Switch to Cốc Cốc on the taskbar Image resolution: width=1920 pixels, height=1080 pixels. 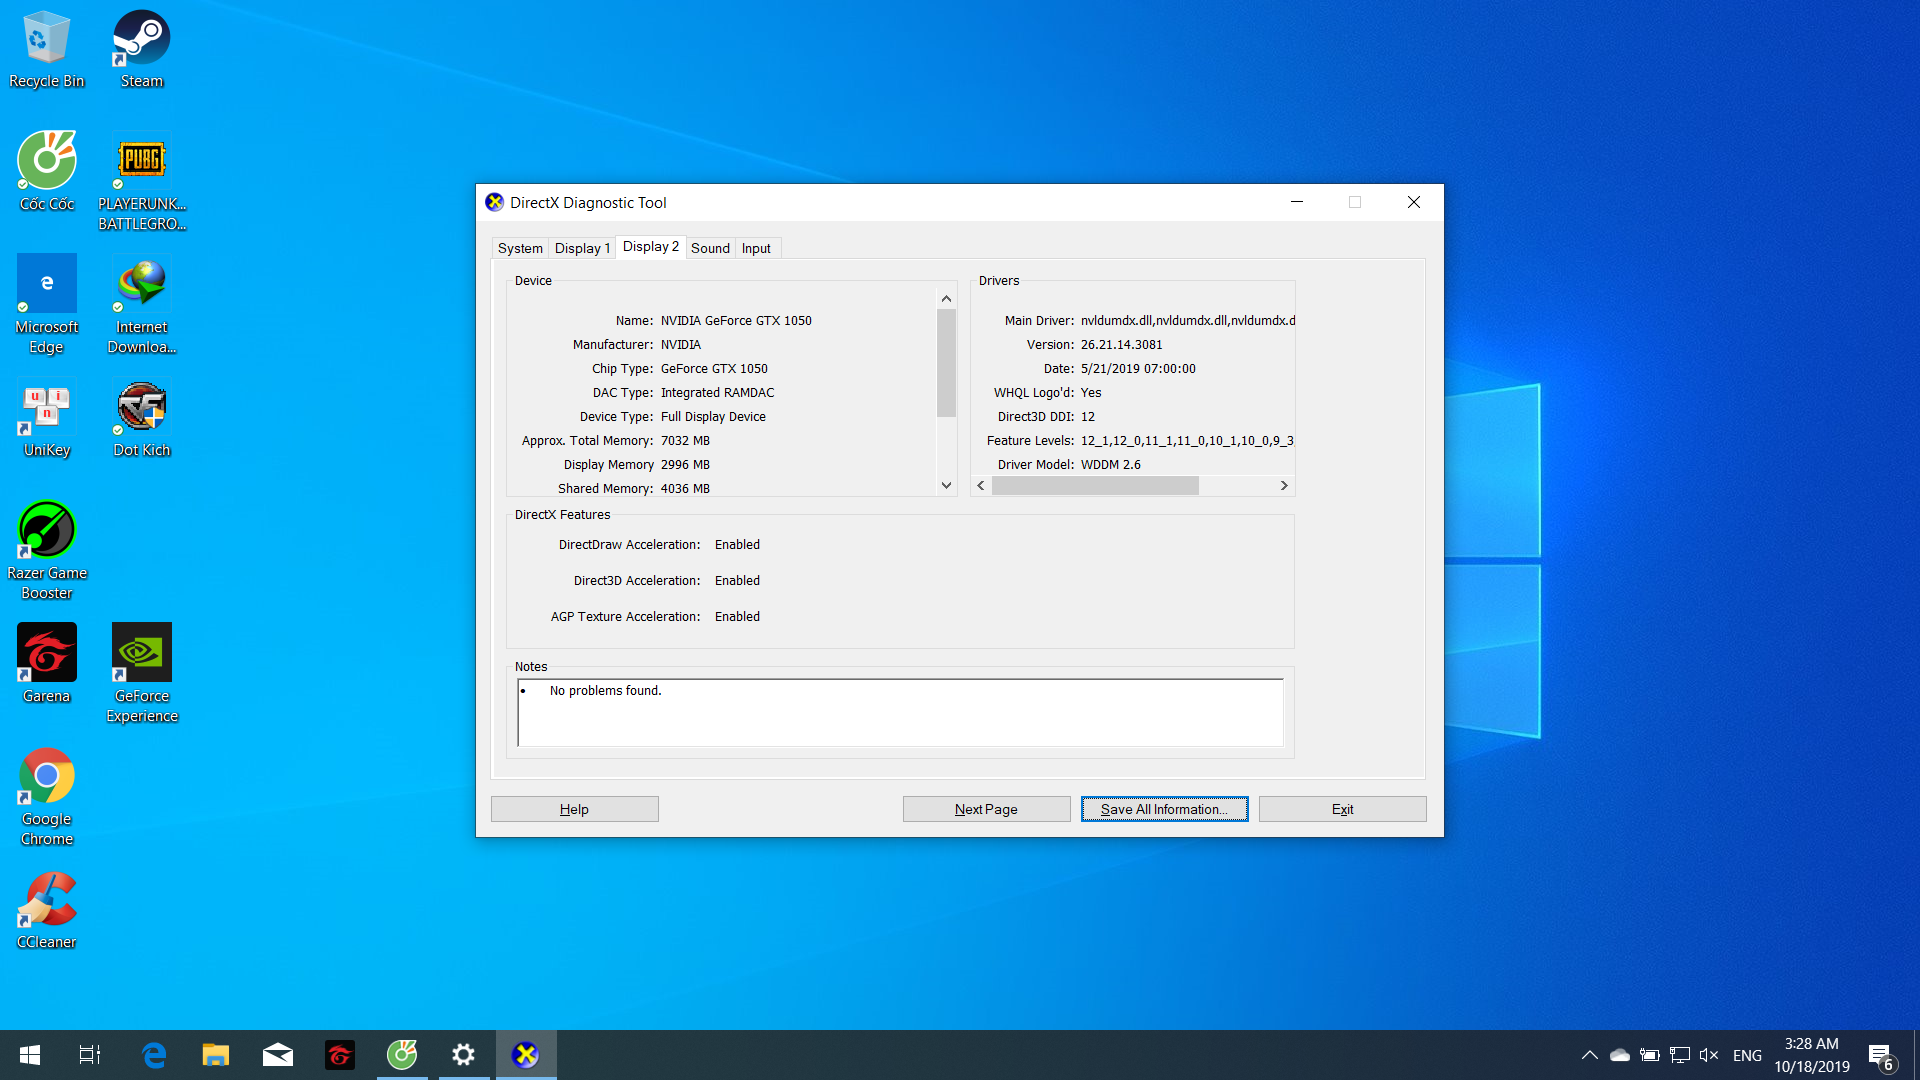(402, 1055)
